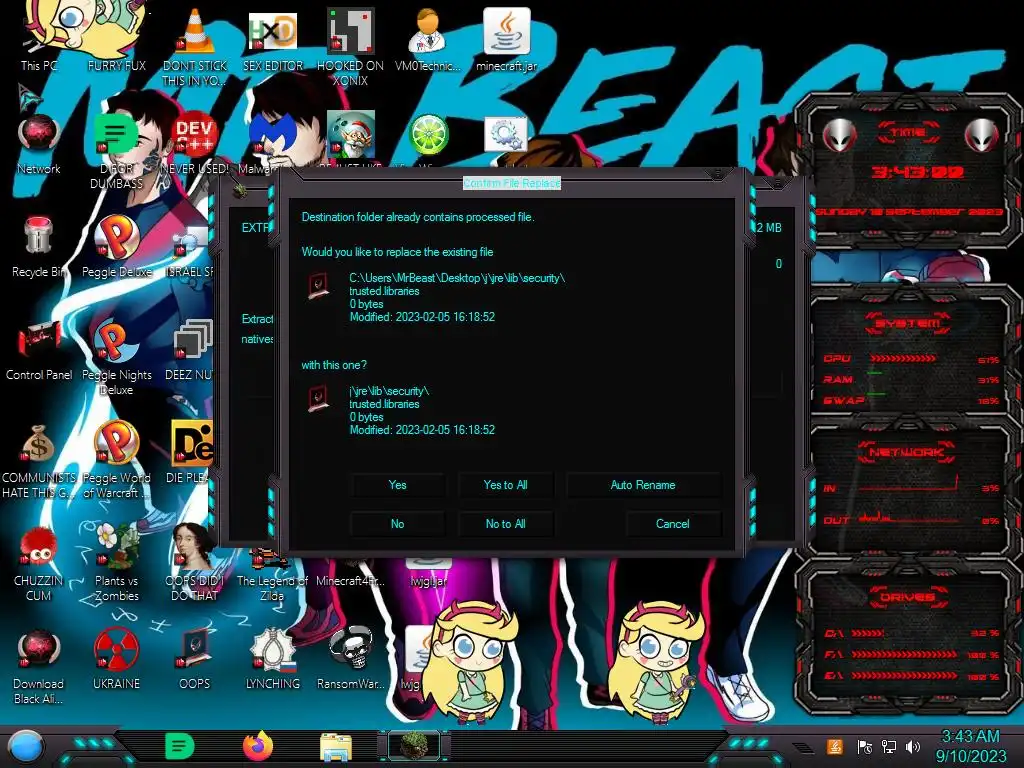Image resolution: width=1024 pixels, height=768 pixels.
Task: Open the Malwarebytes blue shortcut icon
Action: [x=272, y=135]
